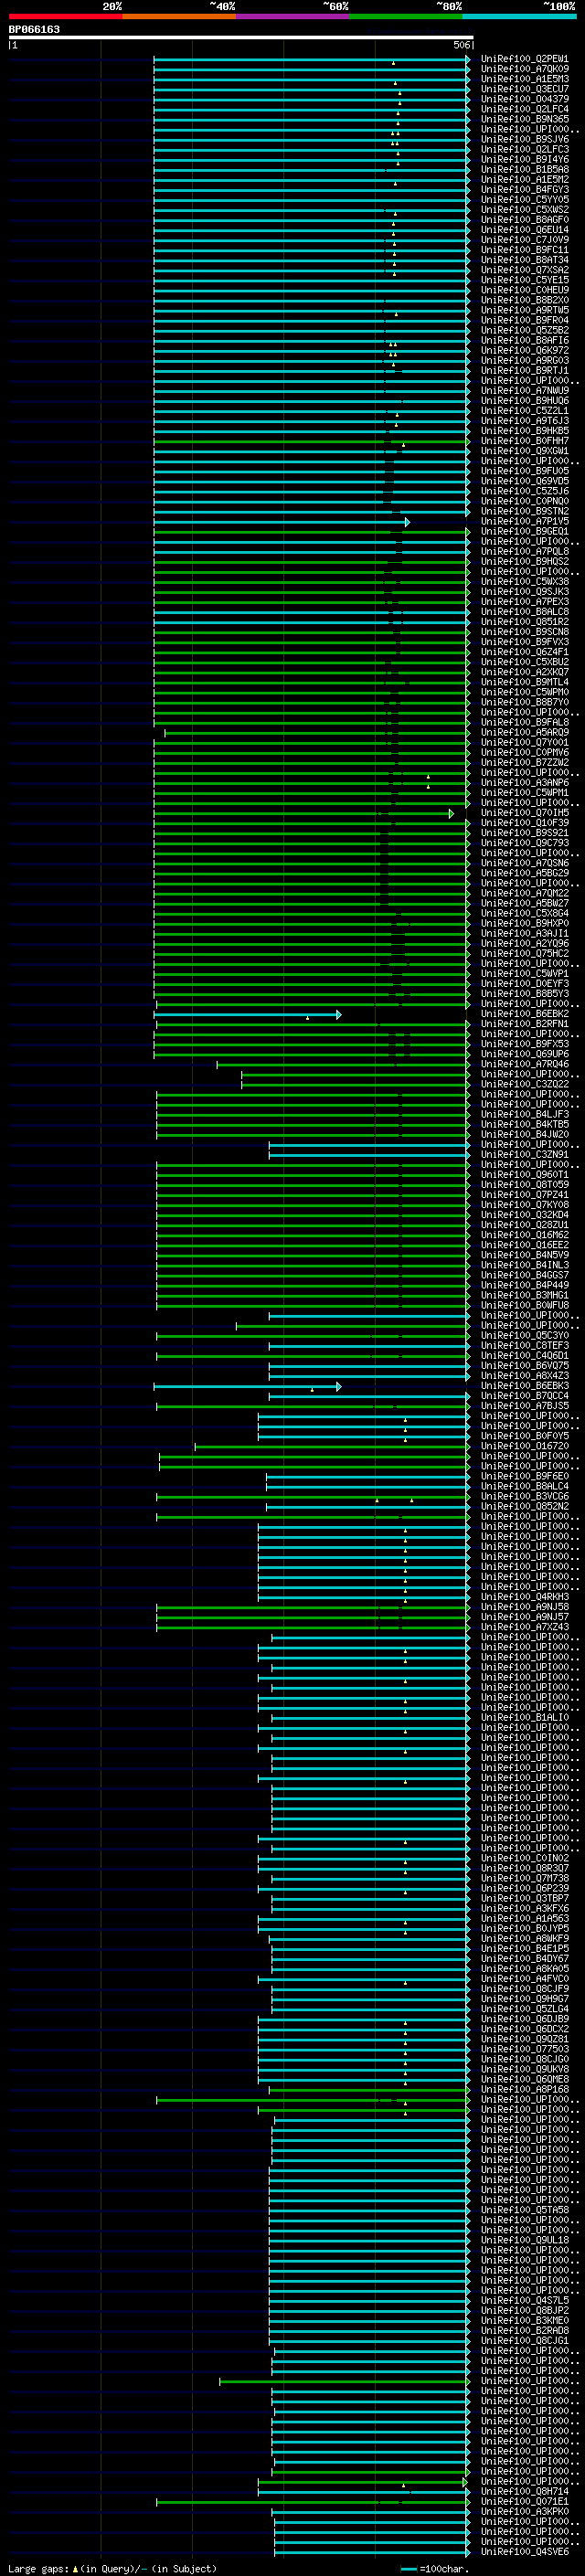
Task: Select the UniRef100_B1B5A8 label
Action: [x=524, y=169]
